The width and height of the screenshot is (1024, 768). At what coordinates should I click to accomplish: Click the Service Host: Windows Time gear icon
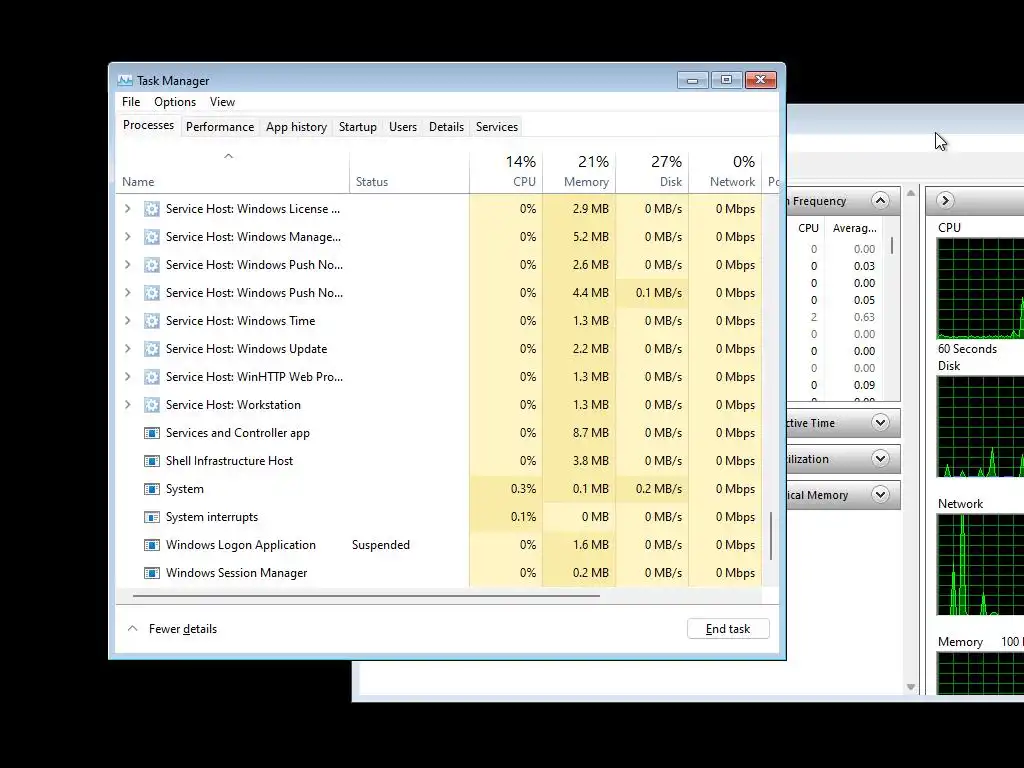pos(152,321)
